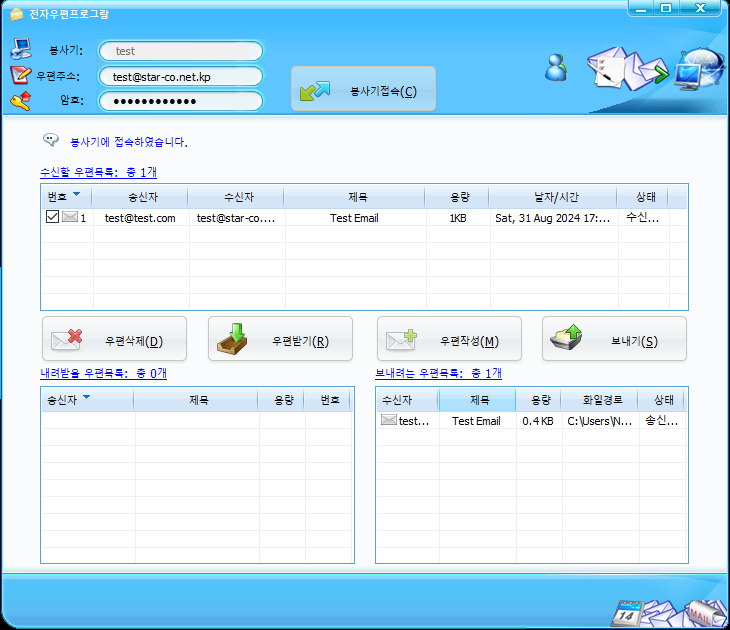Click the 보내기(S) send button
Viewport: 730px width, 630px height.
(x=614, y=341)
